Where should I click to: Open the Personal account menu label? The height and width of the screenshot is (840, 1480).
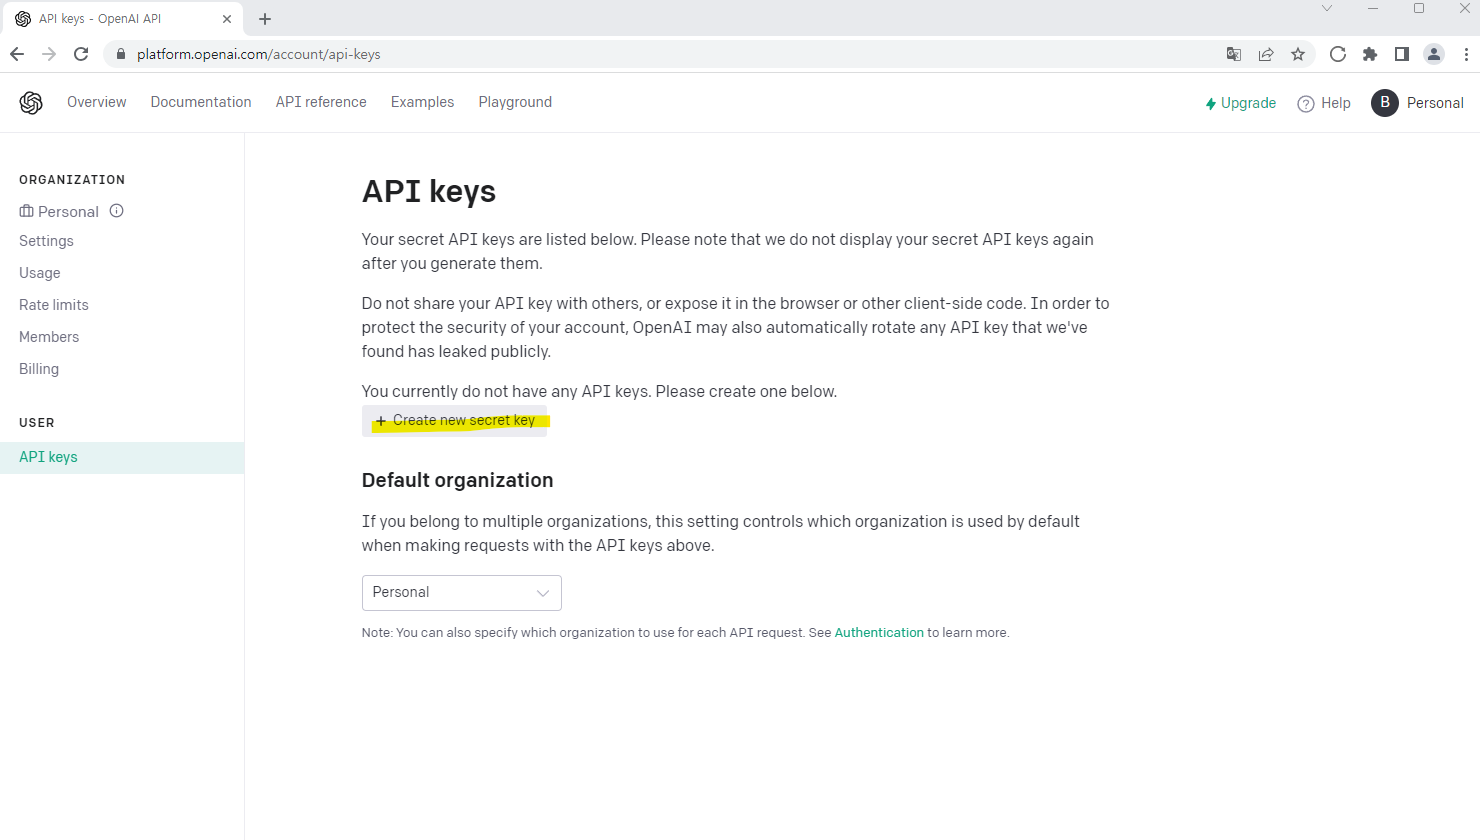(x=1435, y=103)
